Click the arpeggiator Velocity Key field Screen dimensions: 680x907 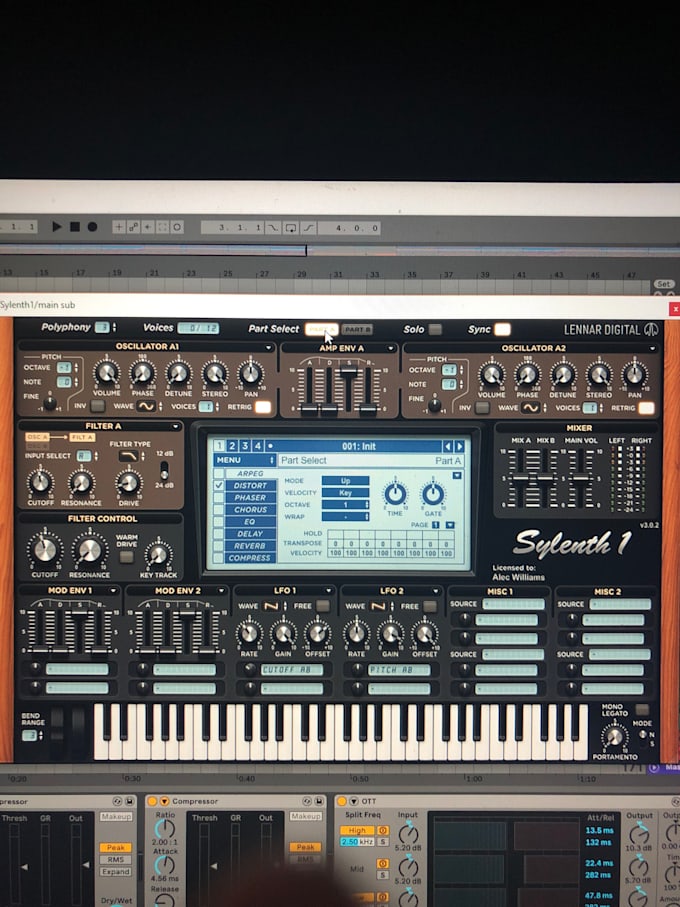[345, 493]
